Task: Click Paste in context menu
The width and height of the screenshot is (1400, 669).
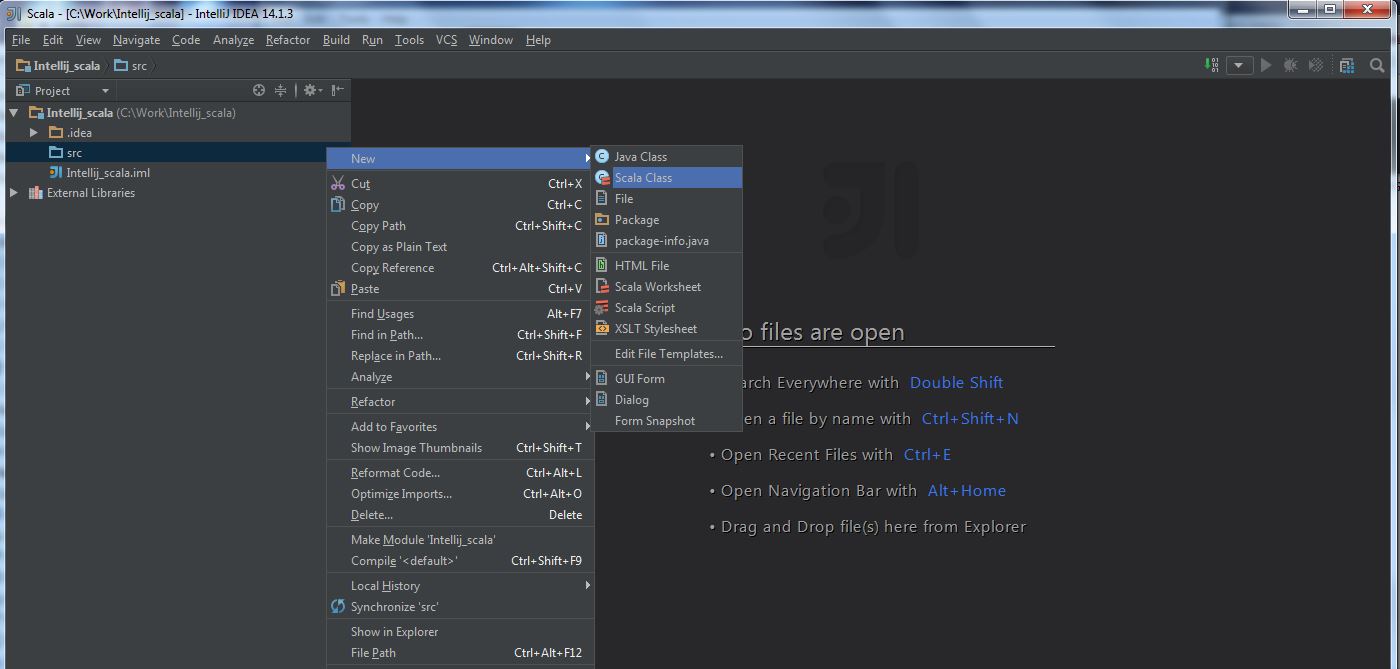Action: pos(460,289)
